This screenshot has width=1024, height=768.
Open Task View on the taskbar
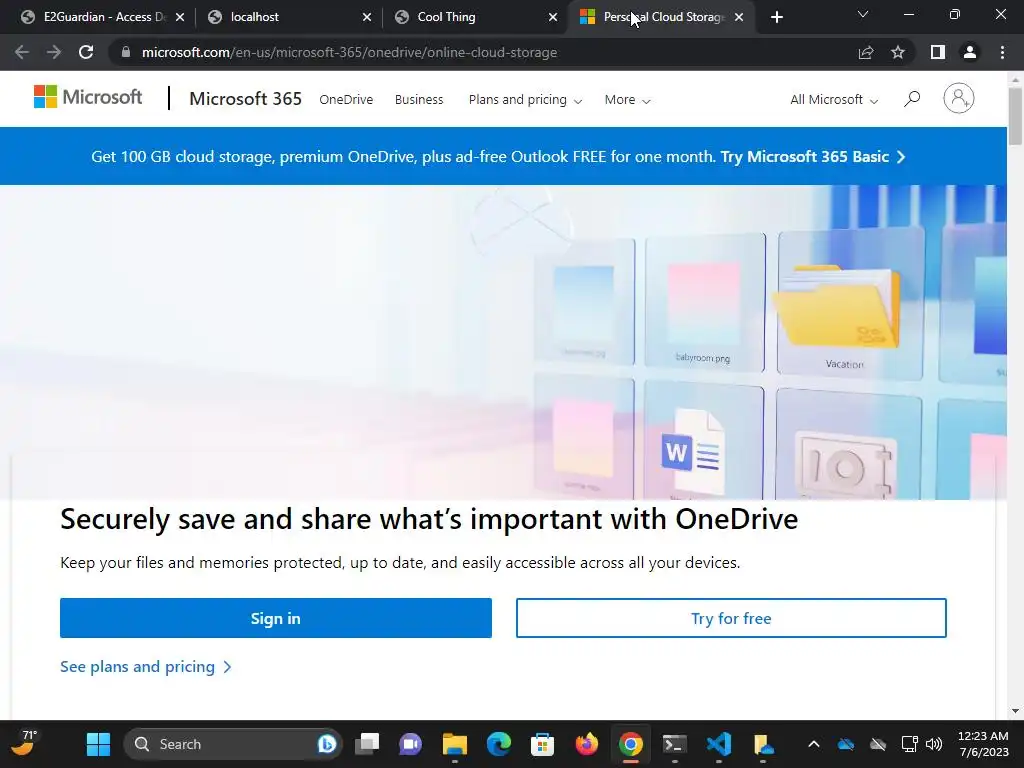(x=367, y=744)
